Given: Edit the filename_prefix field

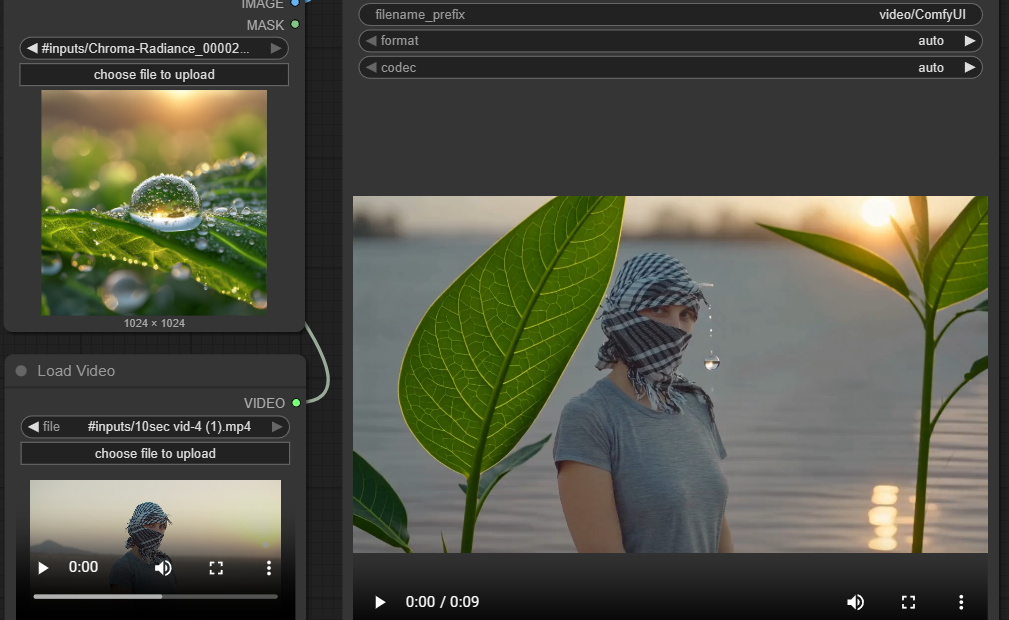Looking at the screenshot, I should tap(670, 15).
